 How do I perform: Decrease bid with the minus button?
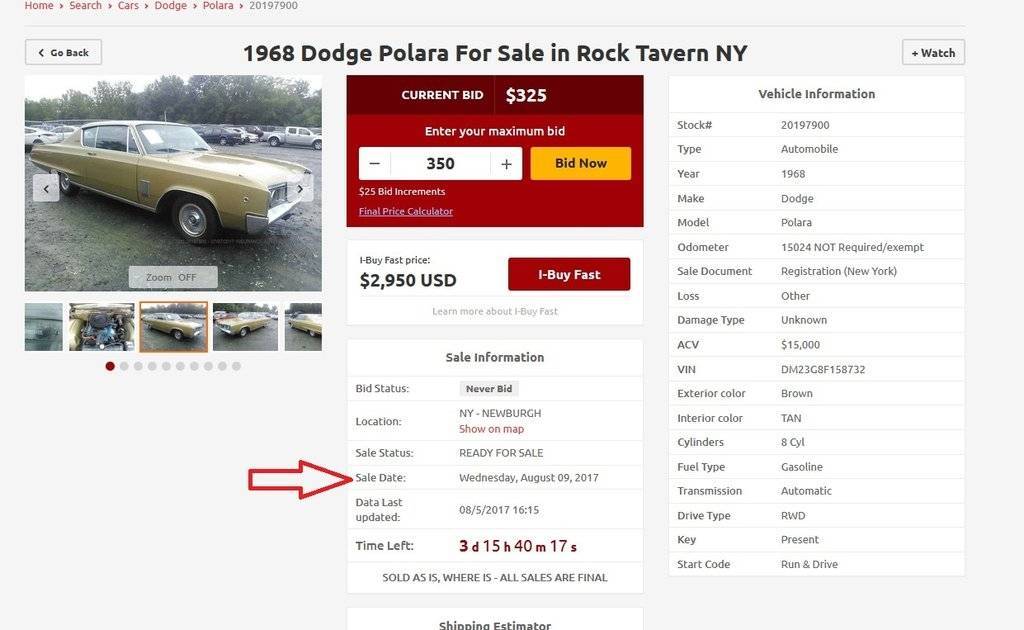coord(375,164)
